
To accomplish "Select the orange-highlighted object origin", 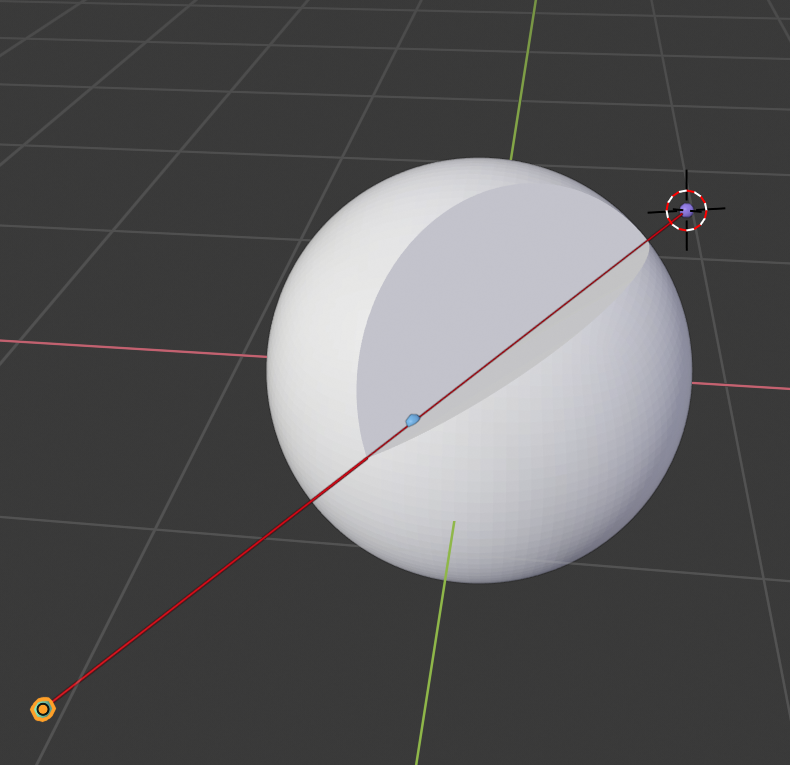I will (43, 709).
